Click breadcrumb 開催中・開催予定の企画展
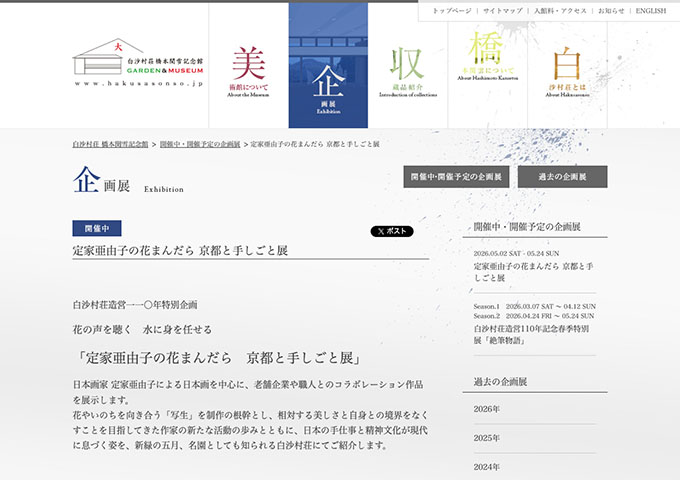This screenshot has width=680, height=480. 200,144
